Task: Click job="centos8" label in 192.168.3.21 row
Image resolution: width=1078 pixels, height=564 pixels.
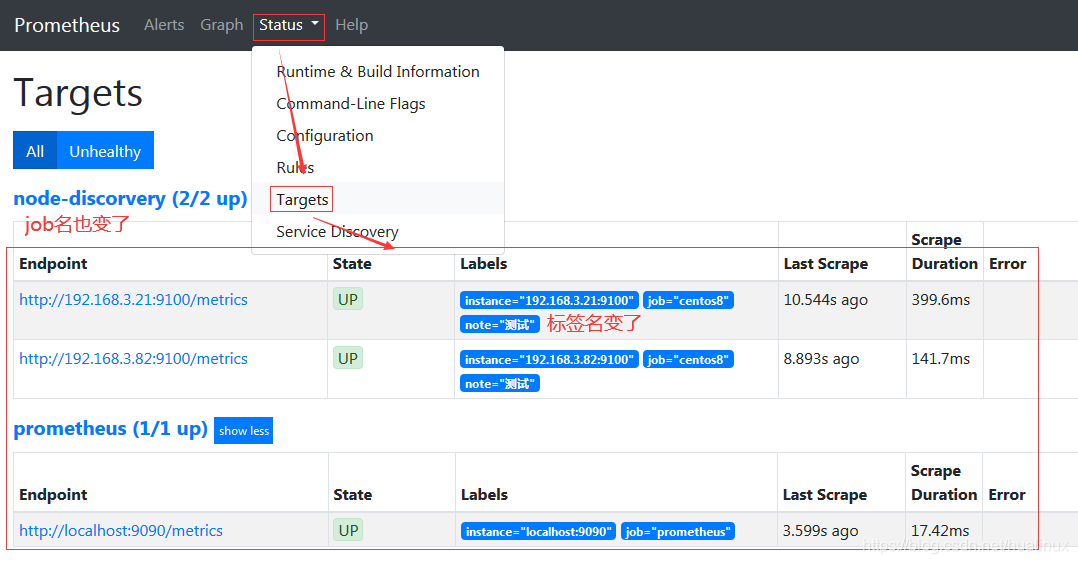Action: [688, 301]
